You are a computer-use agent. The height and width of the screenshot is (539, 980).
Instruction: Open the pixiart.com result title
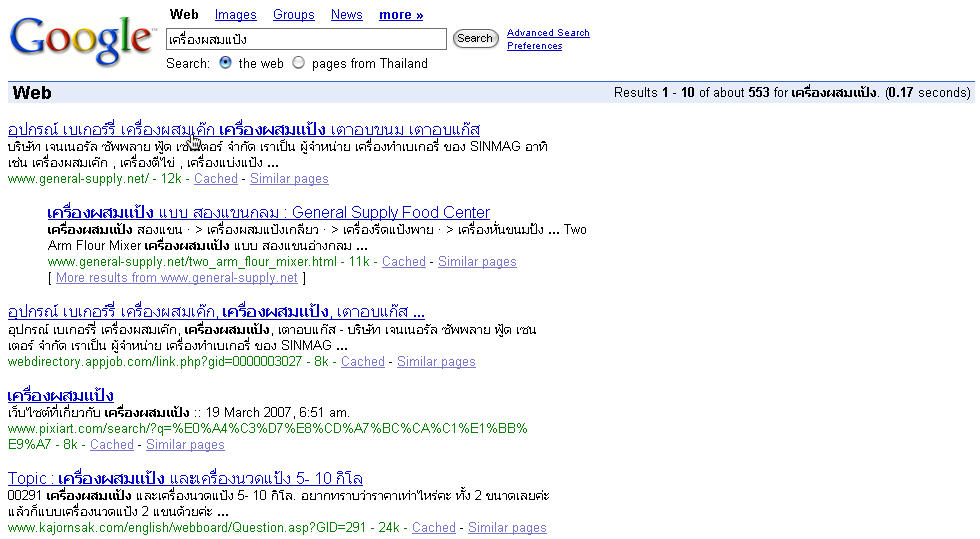61,395
